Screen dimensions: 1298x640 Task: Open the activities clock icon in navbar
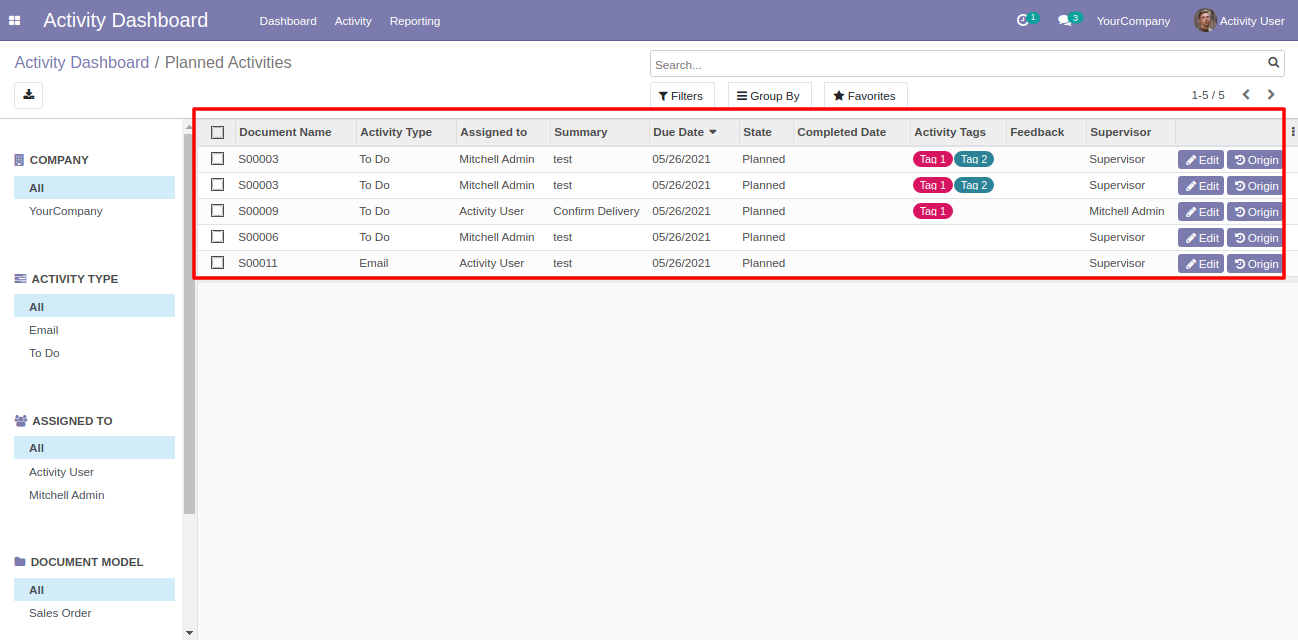tap(1022, 21)
